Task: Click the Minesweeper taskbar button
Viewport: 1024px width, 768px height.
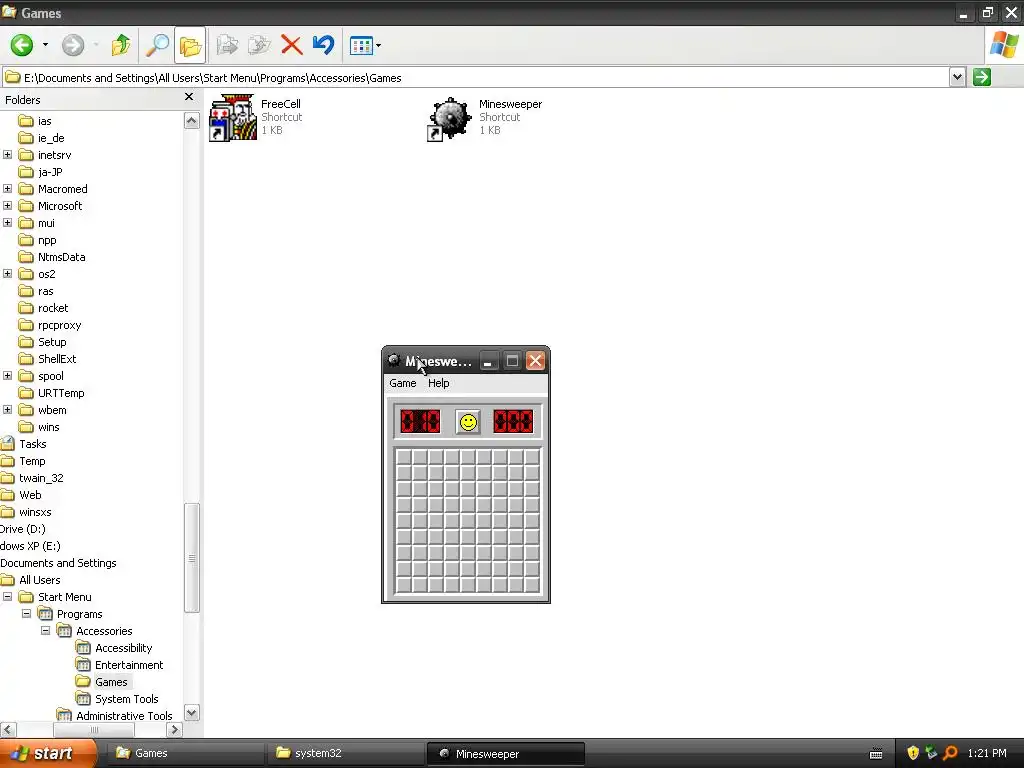Action: 505,754
